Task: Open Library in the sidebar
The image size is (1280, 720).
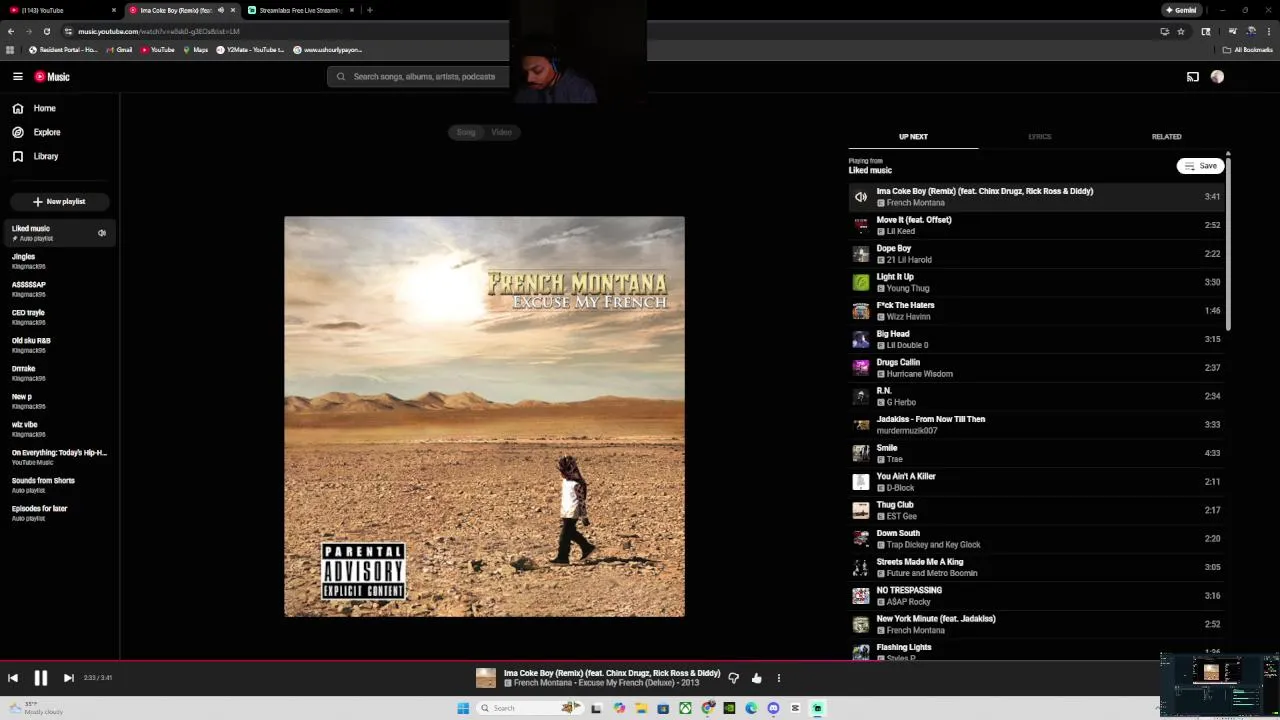Action: pyautogui.click(x=36, y=156)
